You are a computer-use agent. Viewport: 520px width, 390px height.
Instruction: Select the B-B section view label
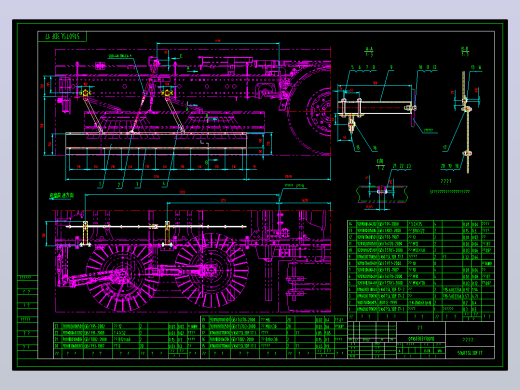pos(465,51)
